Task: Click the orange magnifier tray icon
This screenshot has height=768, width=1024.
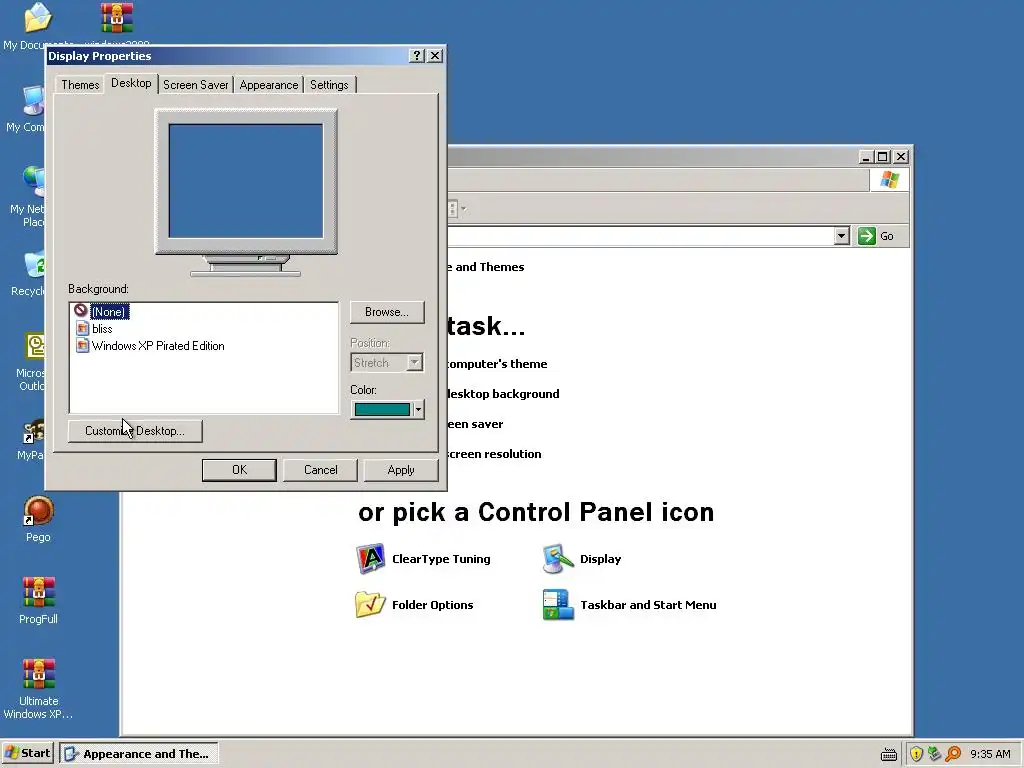Action: 953,754
